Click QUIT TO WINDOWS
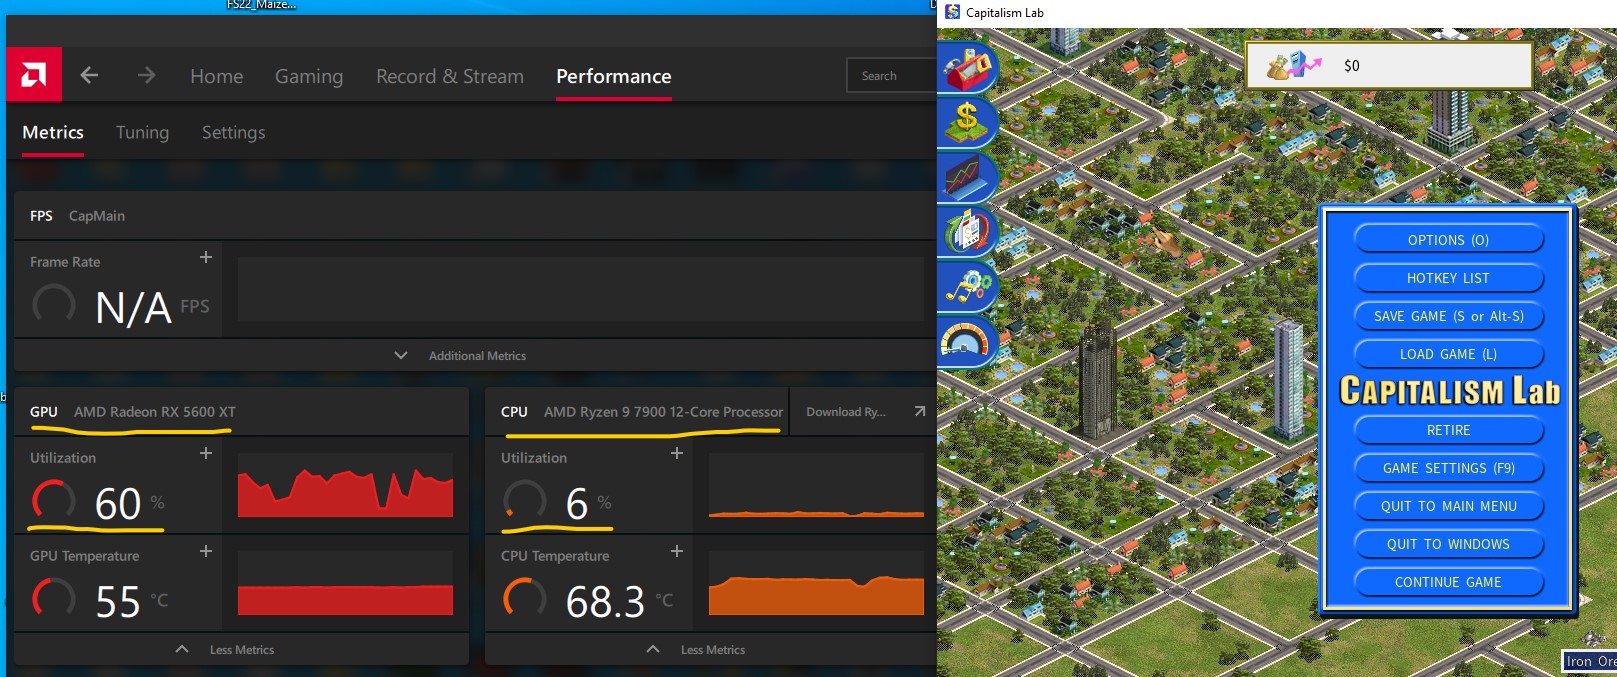 (x=1448, y=544)
